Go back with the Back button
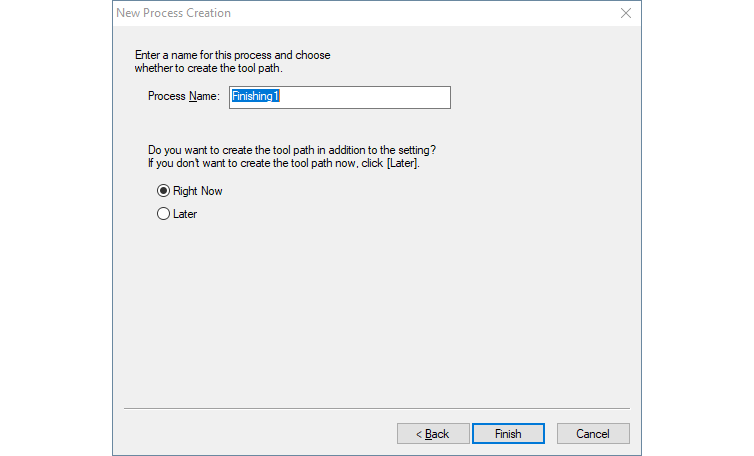754x456 pixels. pyautogui.click(x=433, y=433)
